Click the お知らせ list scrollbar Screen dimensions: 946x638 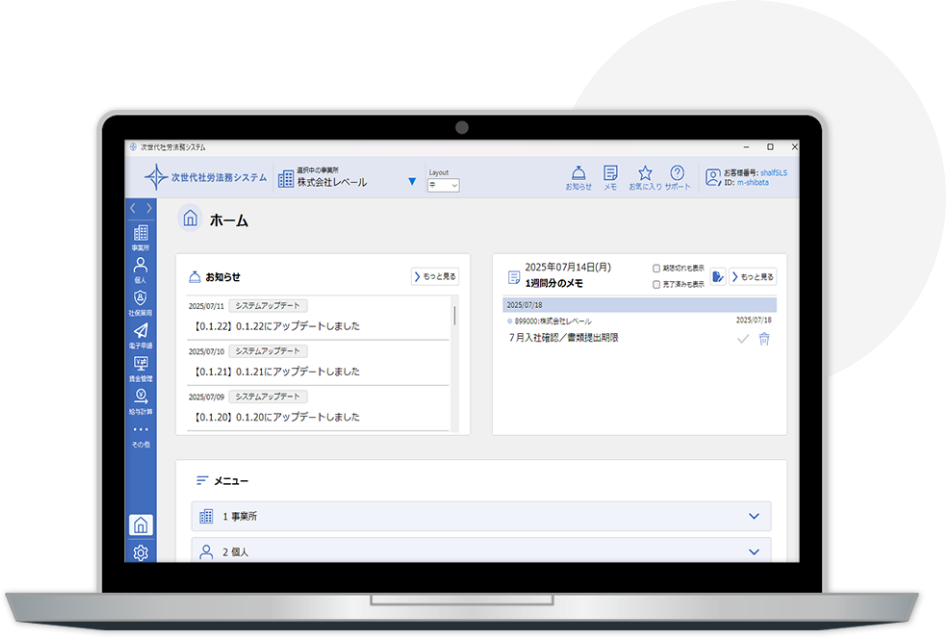click(455, 316)
